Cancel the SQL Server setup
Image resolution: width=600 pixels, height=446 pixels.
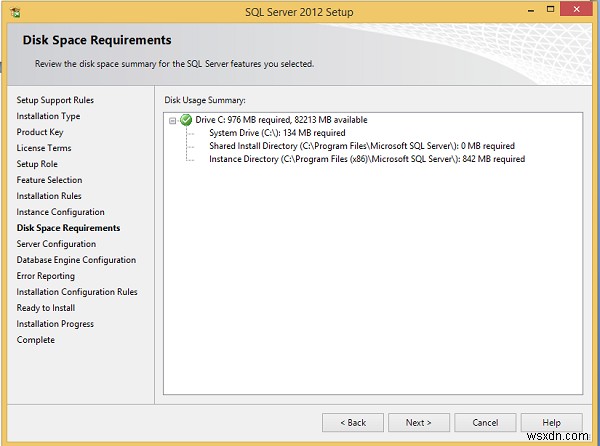(x=485, y=423)
